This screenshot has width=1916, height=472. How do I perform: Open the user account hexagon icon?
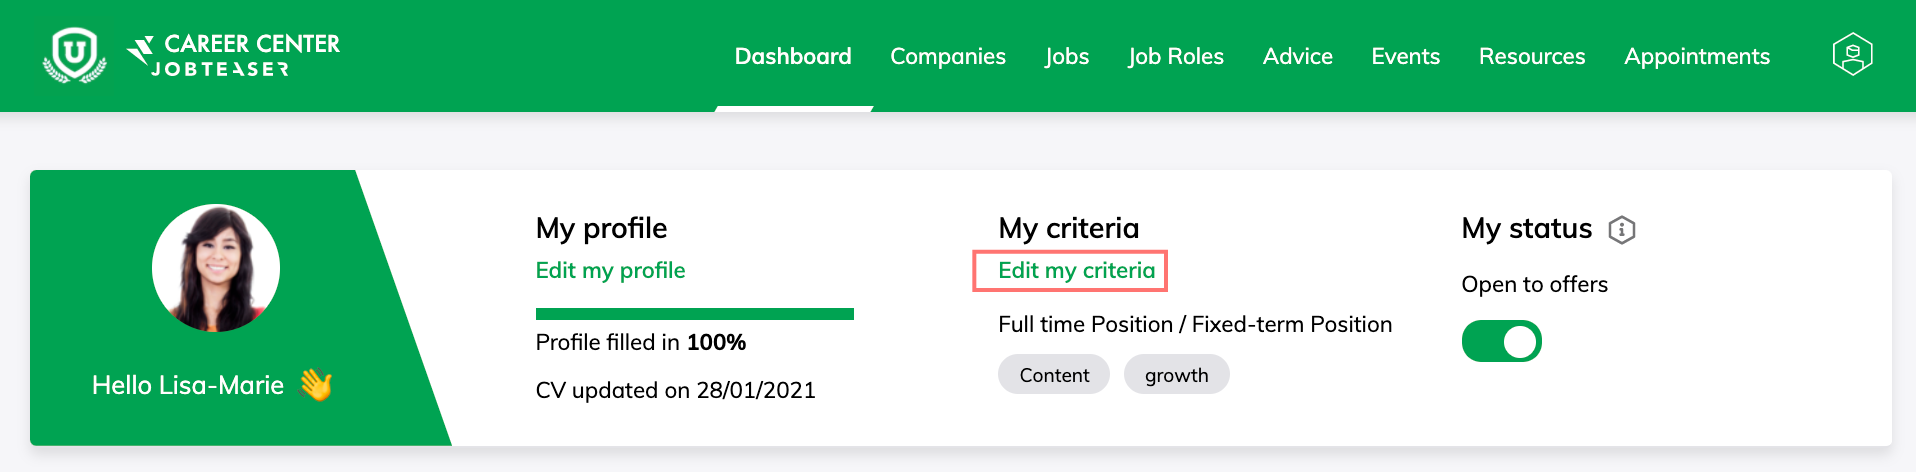pos(1852,55)
